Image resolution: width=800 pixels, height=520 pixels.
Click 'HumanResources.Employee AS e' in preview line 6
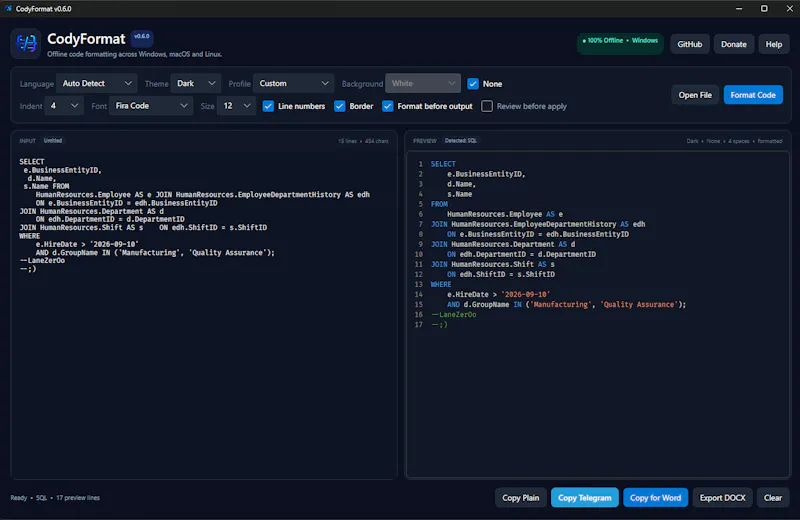click(505, 214)
